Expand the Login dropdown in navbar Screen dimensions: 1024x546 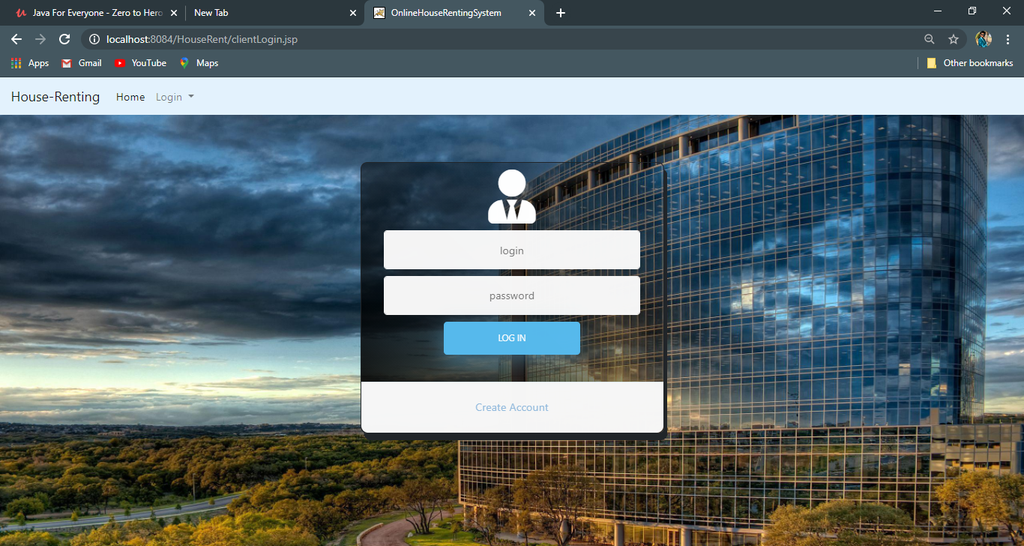click(175, 97)
